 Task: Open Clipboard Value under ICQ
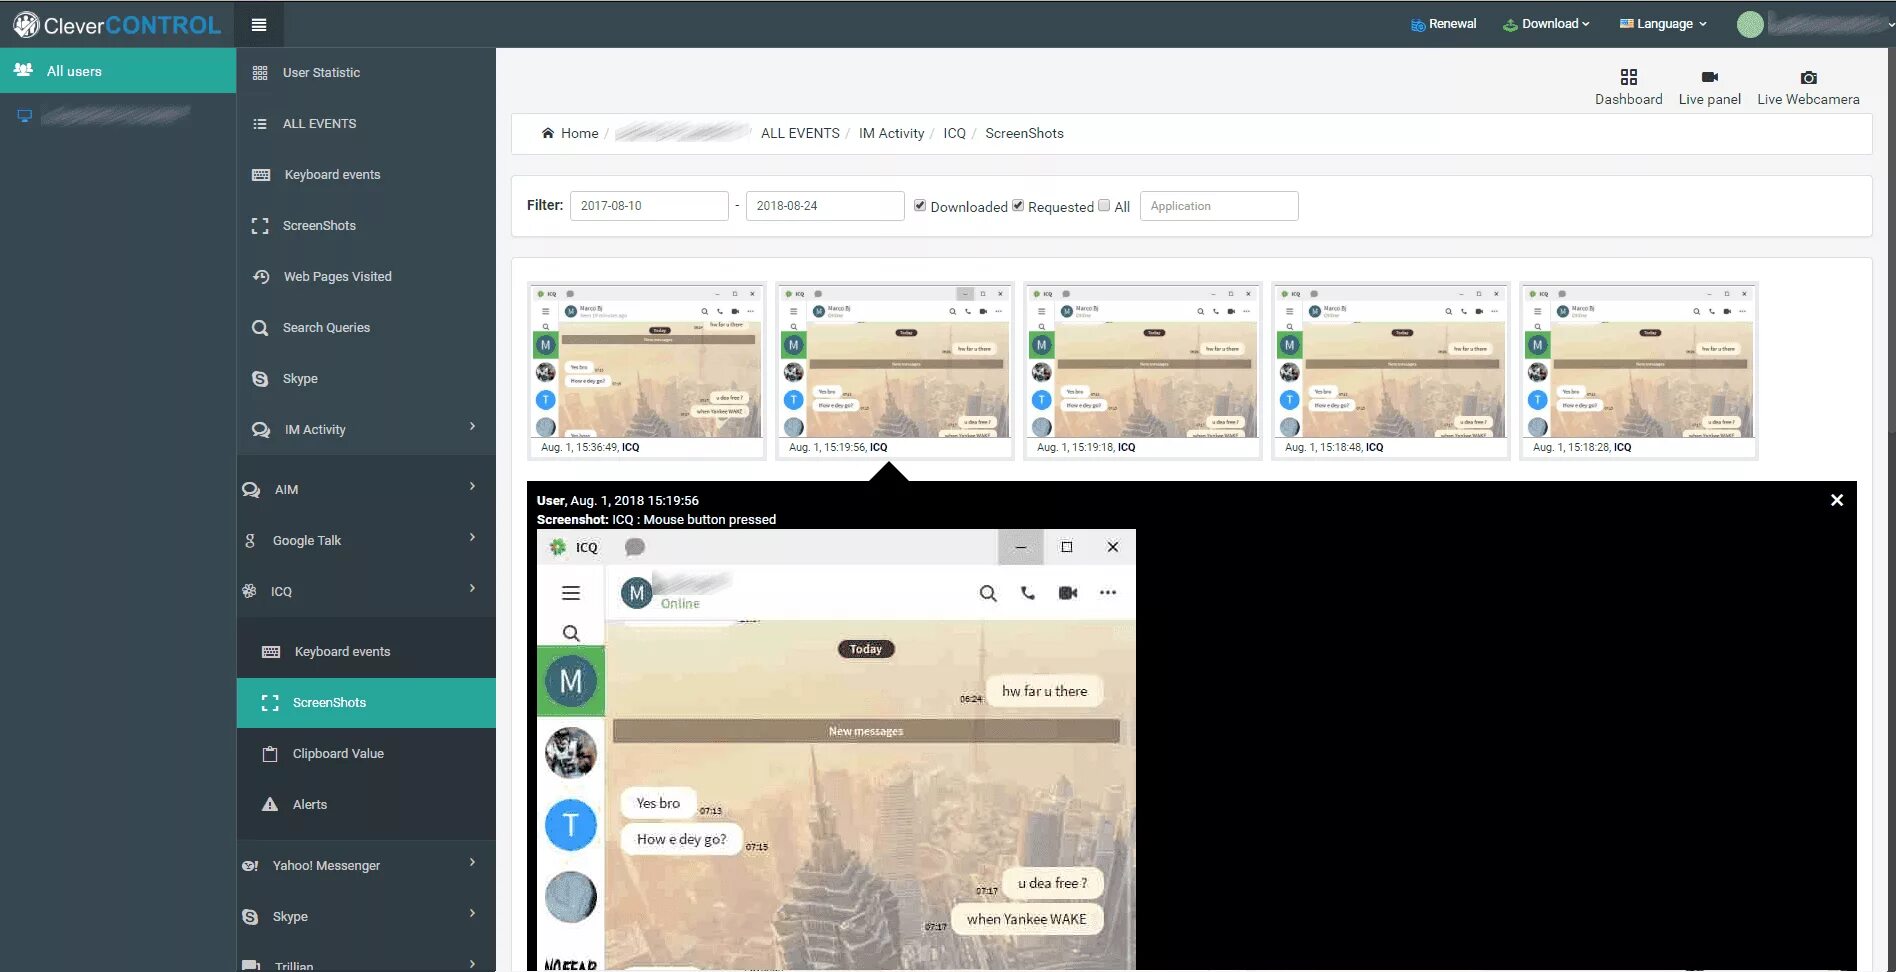tap(366, 754)
